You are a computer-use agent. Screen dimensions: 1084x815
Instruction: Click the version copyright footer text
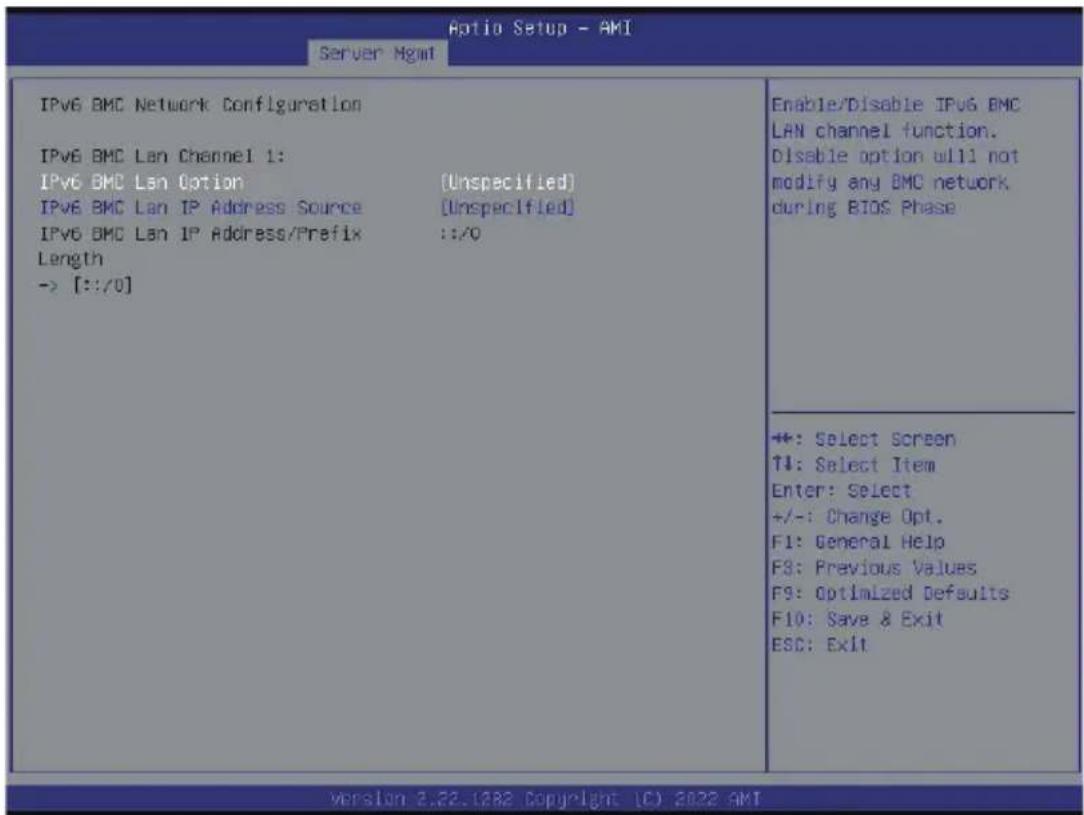click(x=545, y=800)
